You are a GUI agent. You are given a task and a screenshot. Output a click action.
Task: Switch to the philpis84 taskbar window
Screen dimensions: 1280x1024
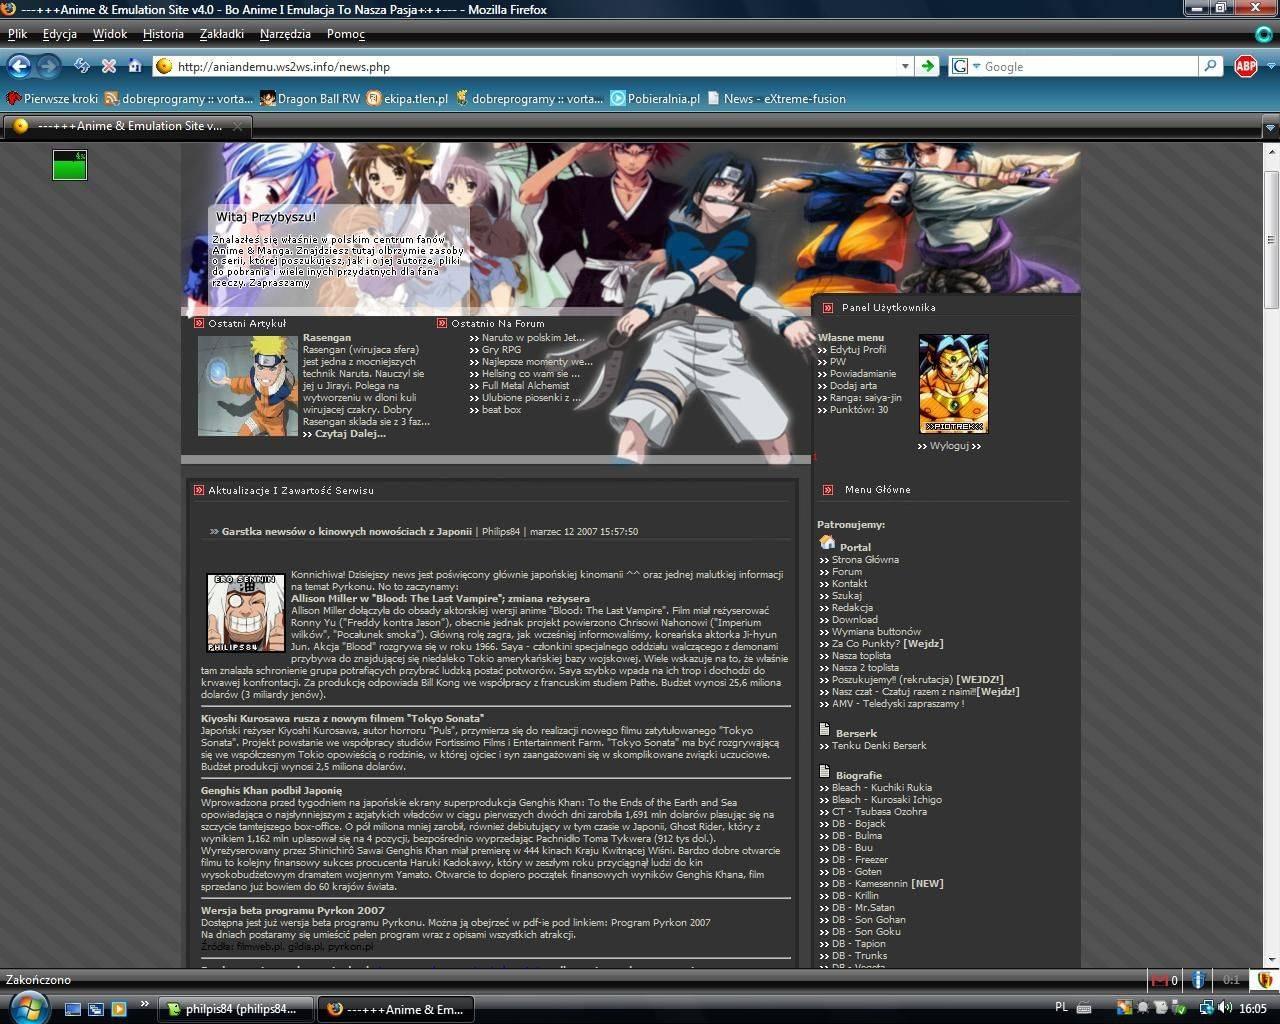pos(236,1009)
